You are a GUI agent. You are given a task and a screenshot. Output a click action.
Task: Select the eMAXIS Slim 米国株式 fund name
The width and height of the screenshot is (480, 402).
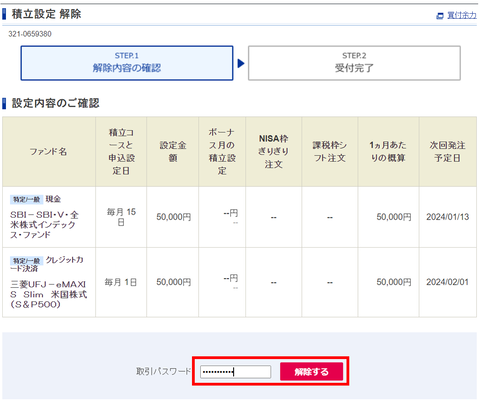[x=49, y=294]
